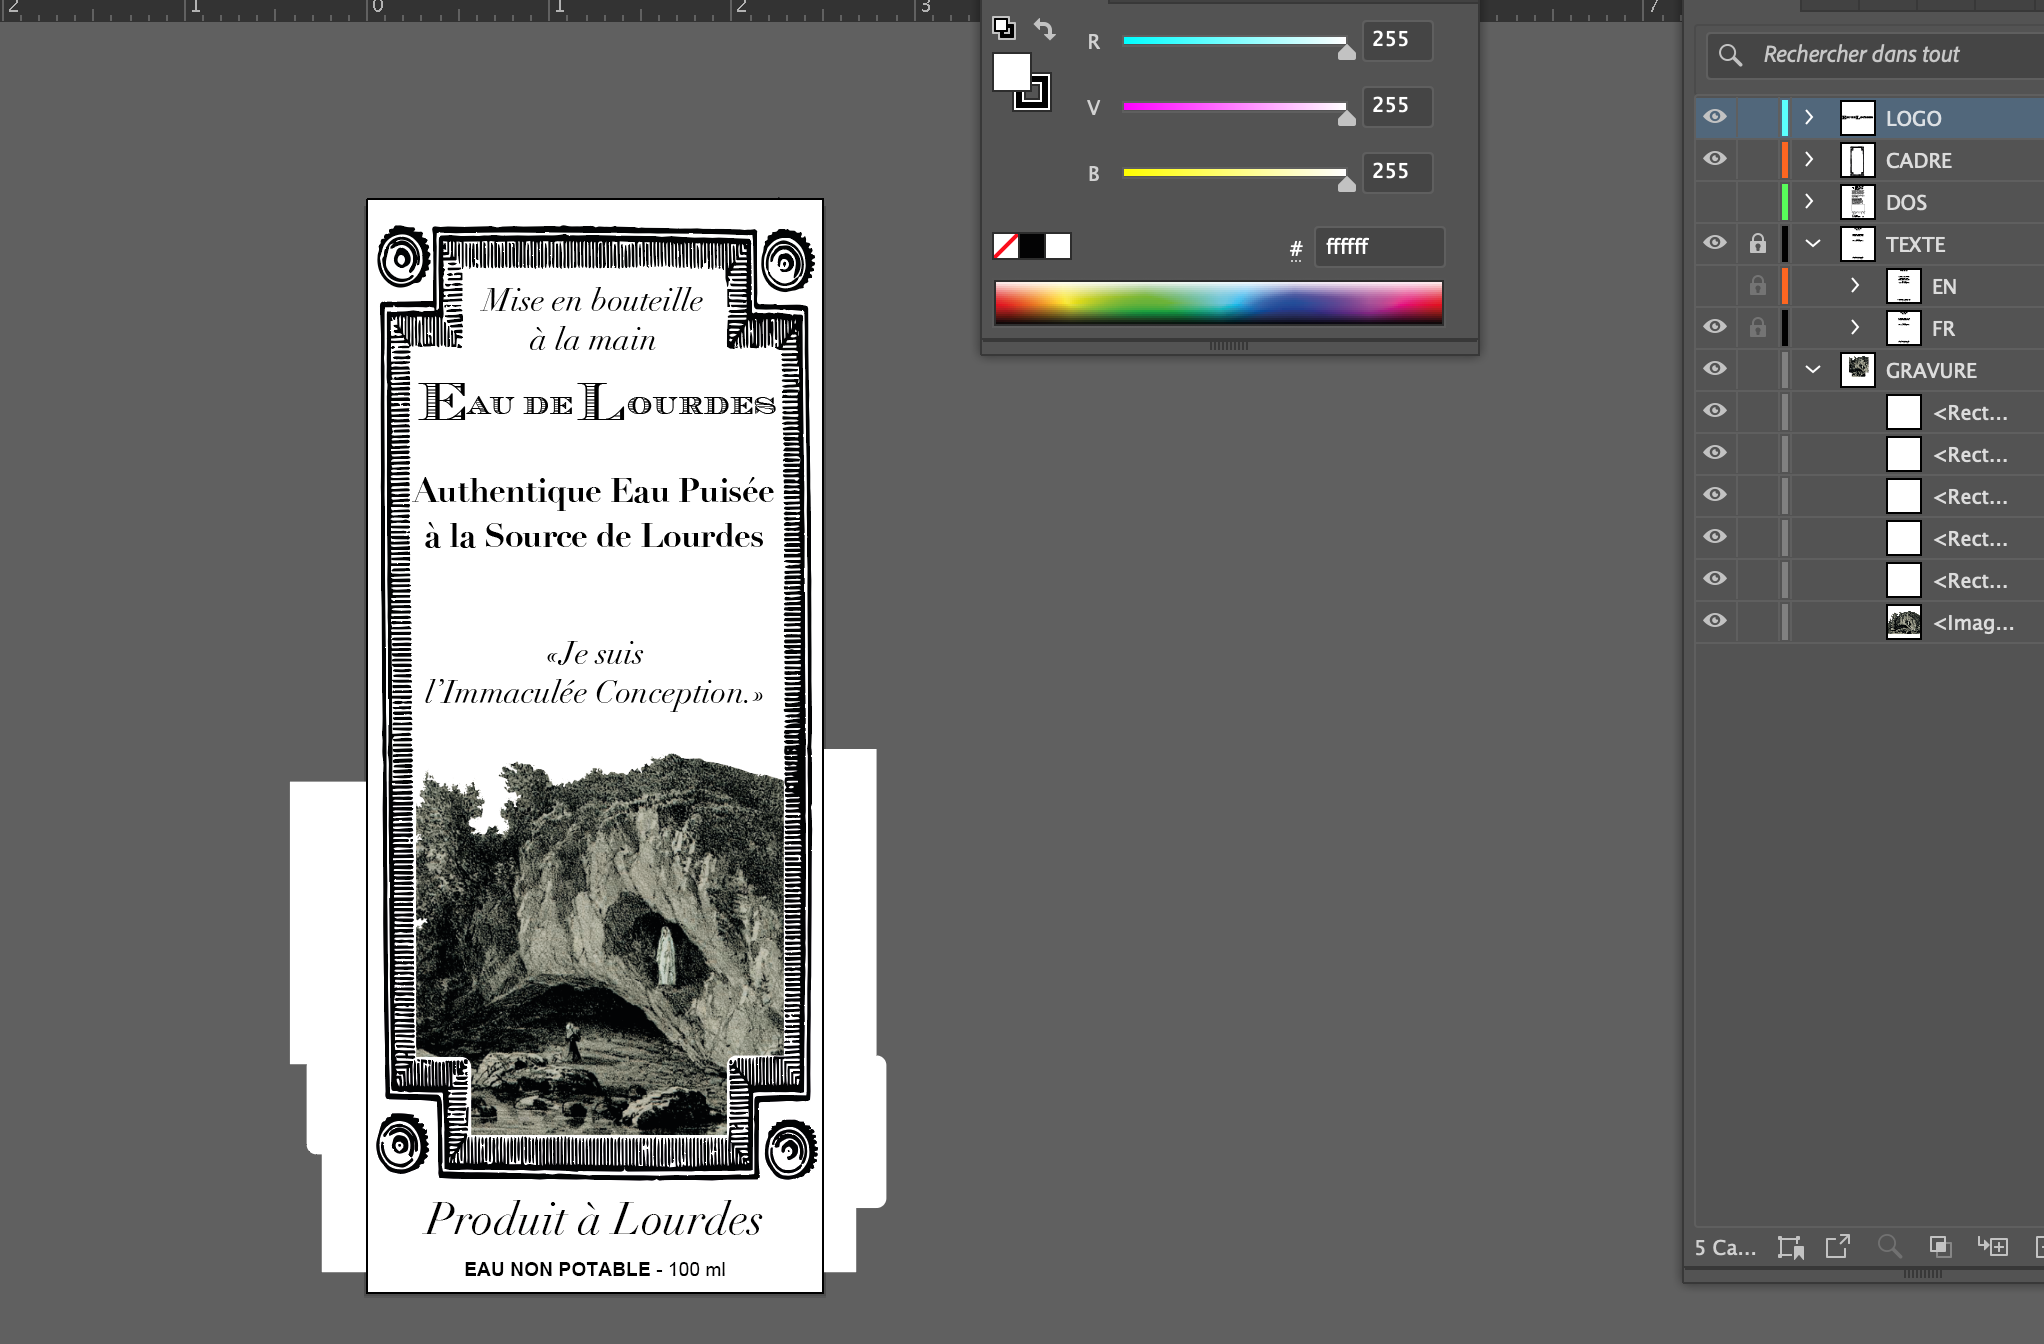Unlock the TEXTE layer padlock
2044x1344 pixels.
1757,243
